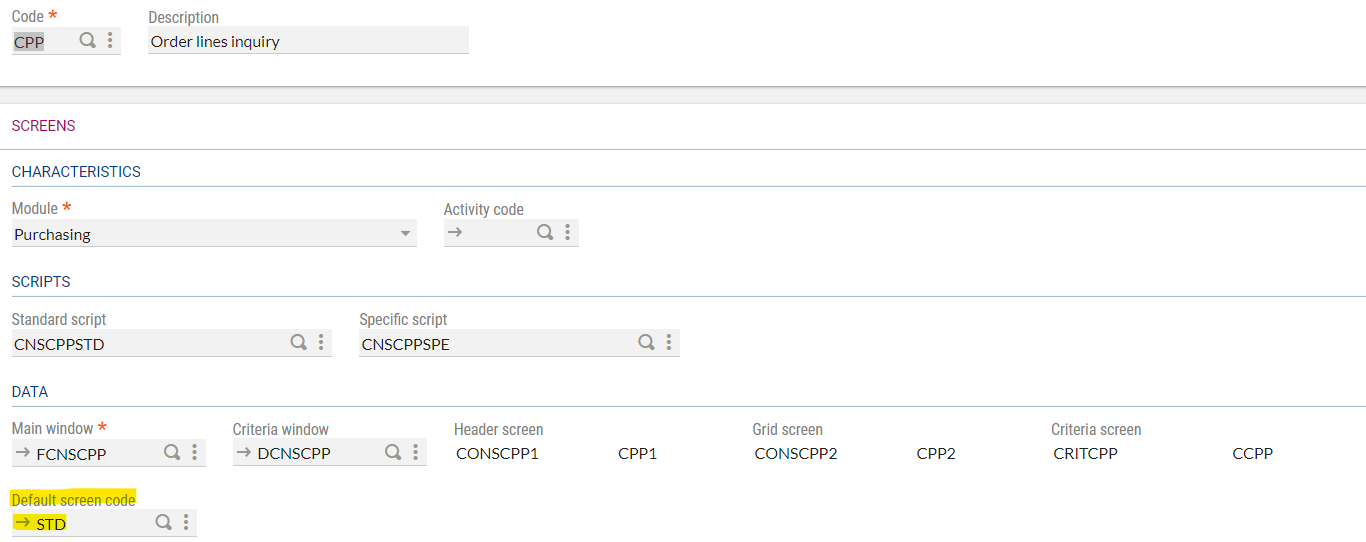Viewport: 1366px width, 542px height.
Task: Click the Activity code lookup magnifier
Action: 545,232
